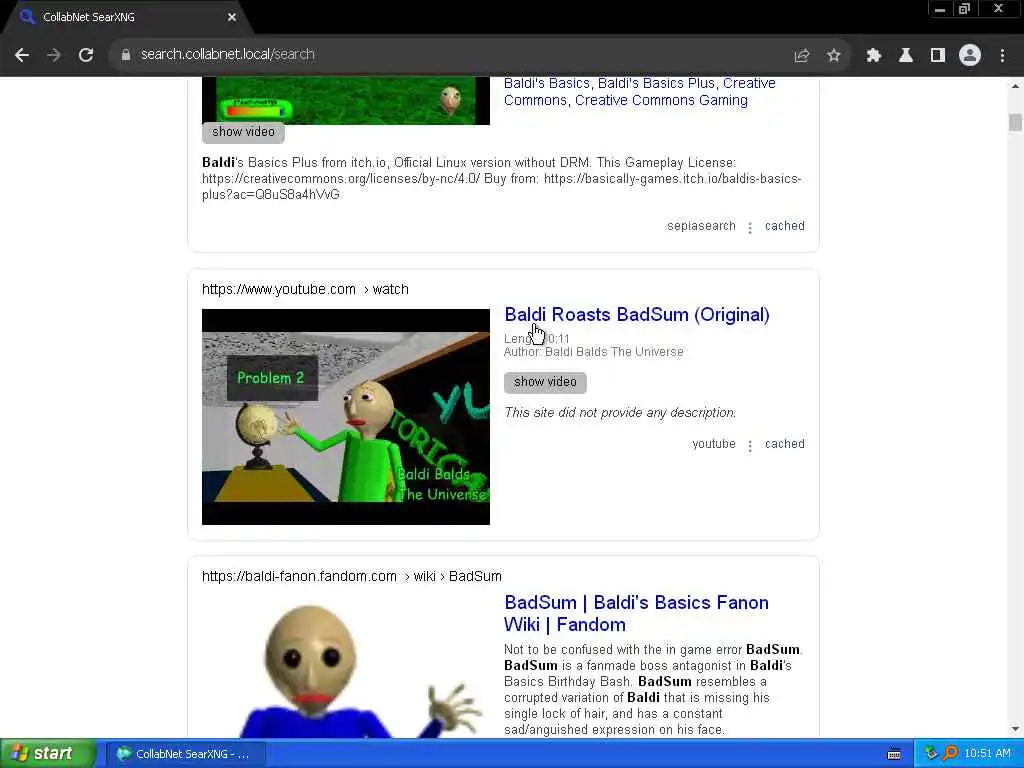Image resolution: width=1024 pixels, height=768 pixels.
Task: Click the youtube engine label
Action: tap(714, 444)
